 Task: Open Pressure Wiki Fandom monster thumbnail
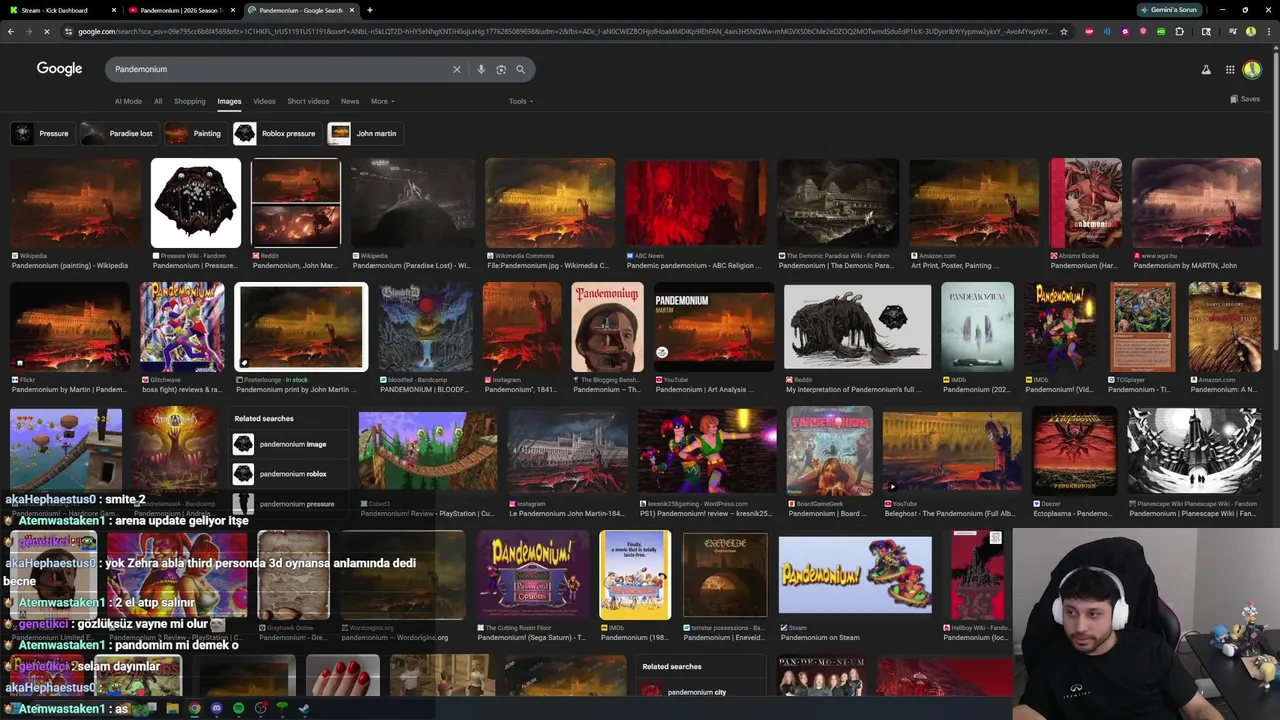(196, 203)
